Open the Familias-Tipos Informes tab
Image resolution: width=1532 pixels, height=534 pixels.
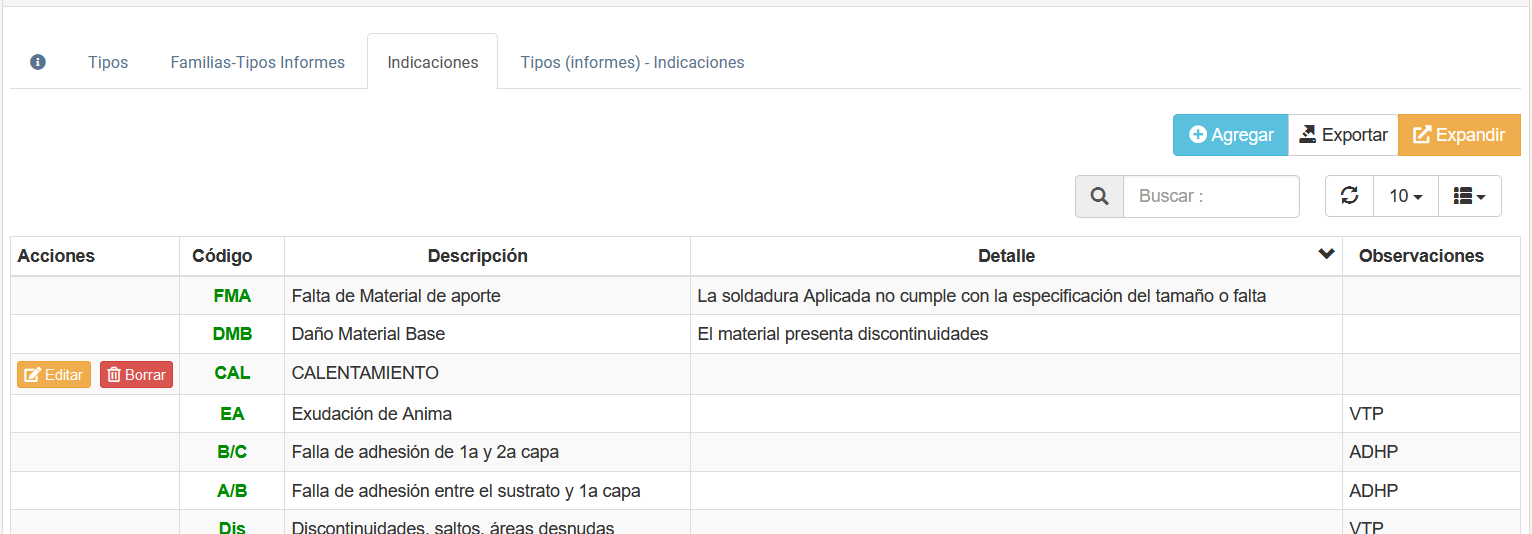(257, 62)
